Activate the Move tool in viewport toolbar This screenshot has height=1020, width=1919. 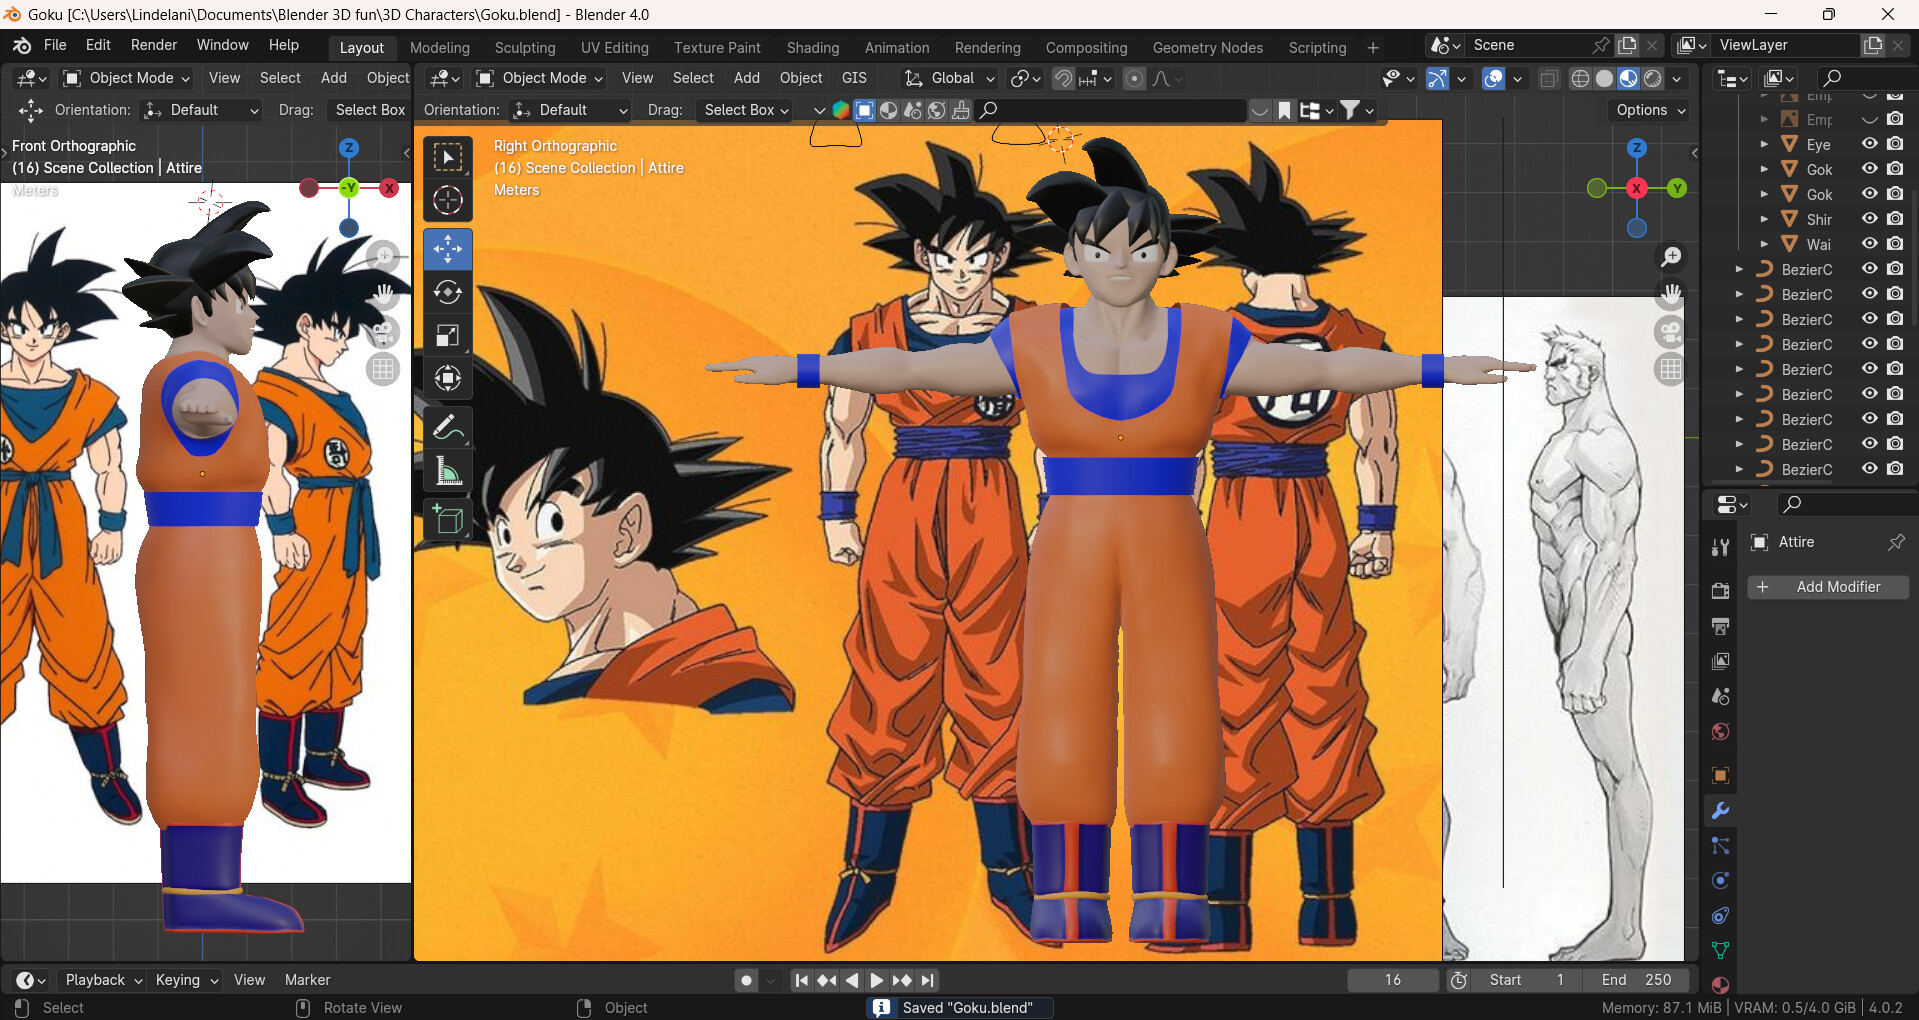(x=448, y=249)
